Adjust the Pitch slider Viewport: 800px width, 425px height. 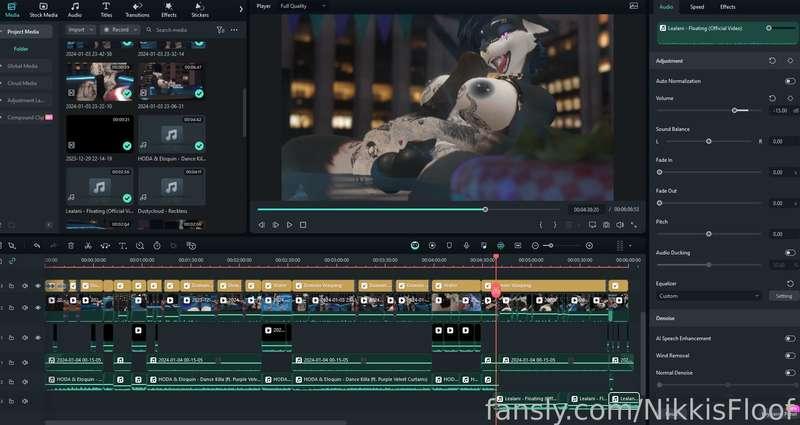[709, 234]
